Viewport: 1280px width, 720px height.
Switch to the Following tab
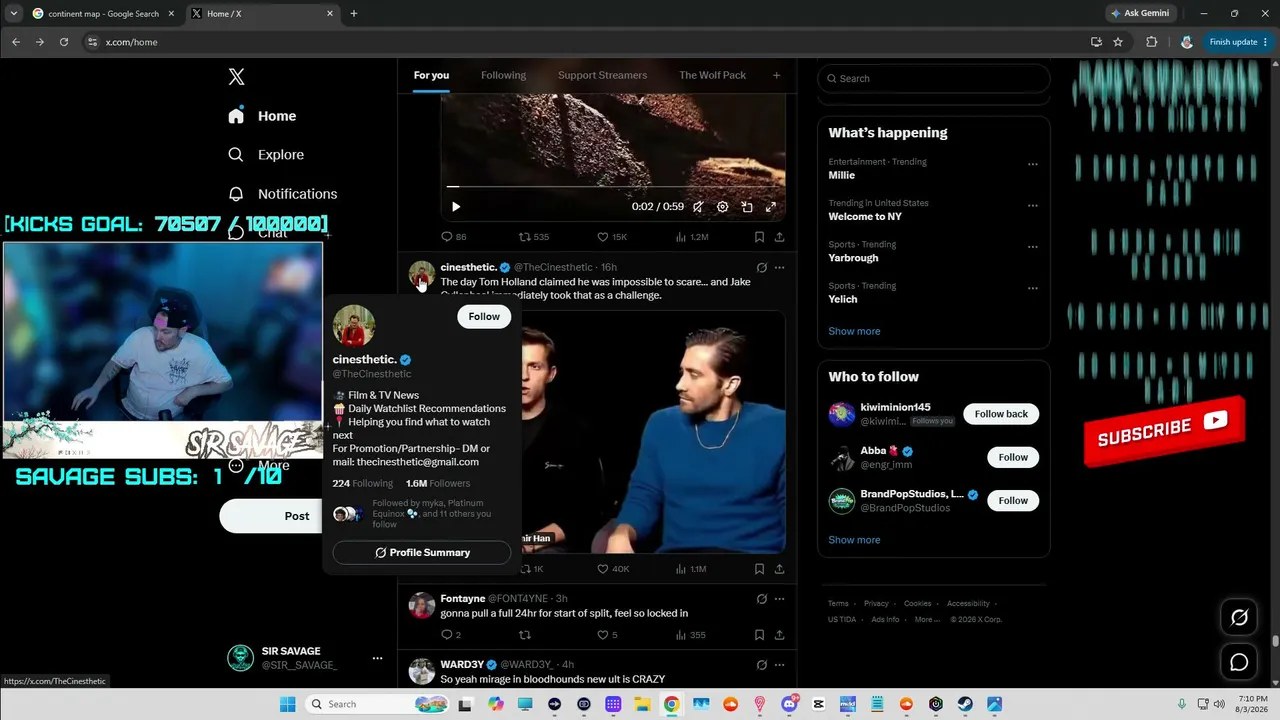point(503,75)
